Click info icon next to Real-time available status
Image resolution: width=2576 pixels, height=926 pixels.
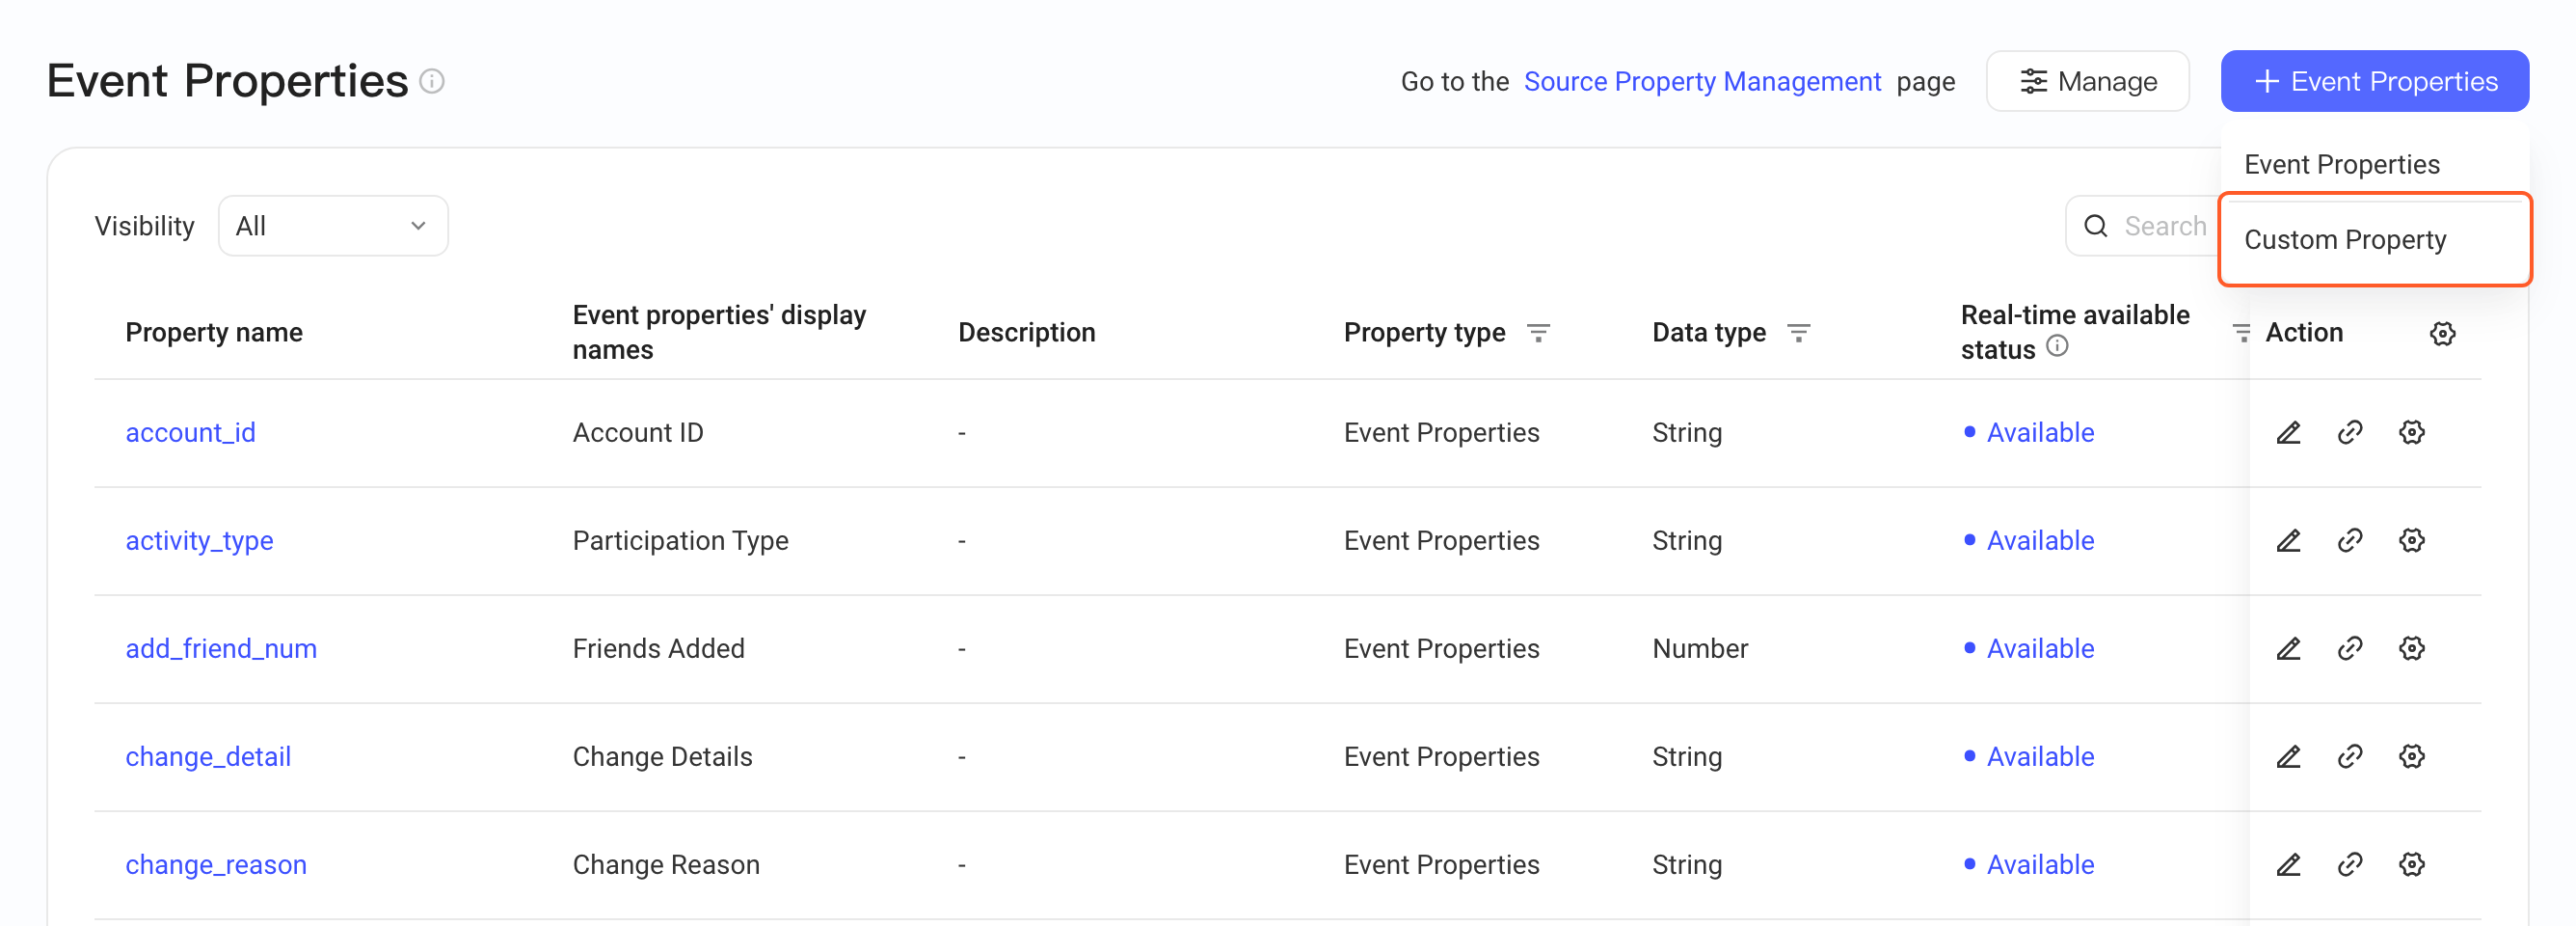[x=2057, y=346]
